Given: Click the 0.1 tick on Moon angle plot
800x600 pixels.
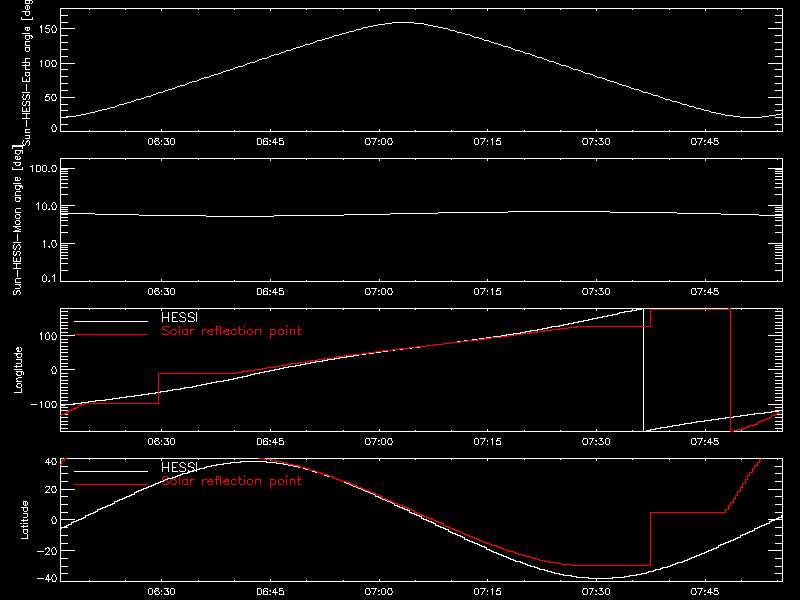Looking at the screenshot, I should click(49, 278).
